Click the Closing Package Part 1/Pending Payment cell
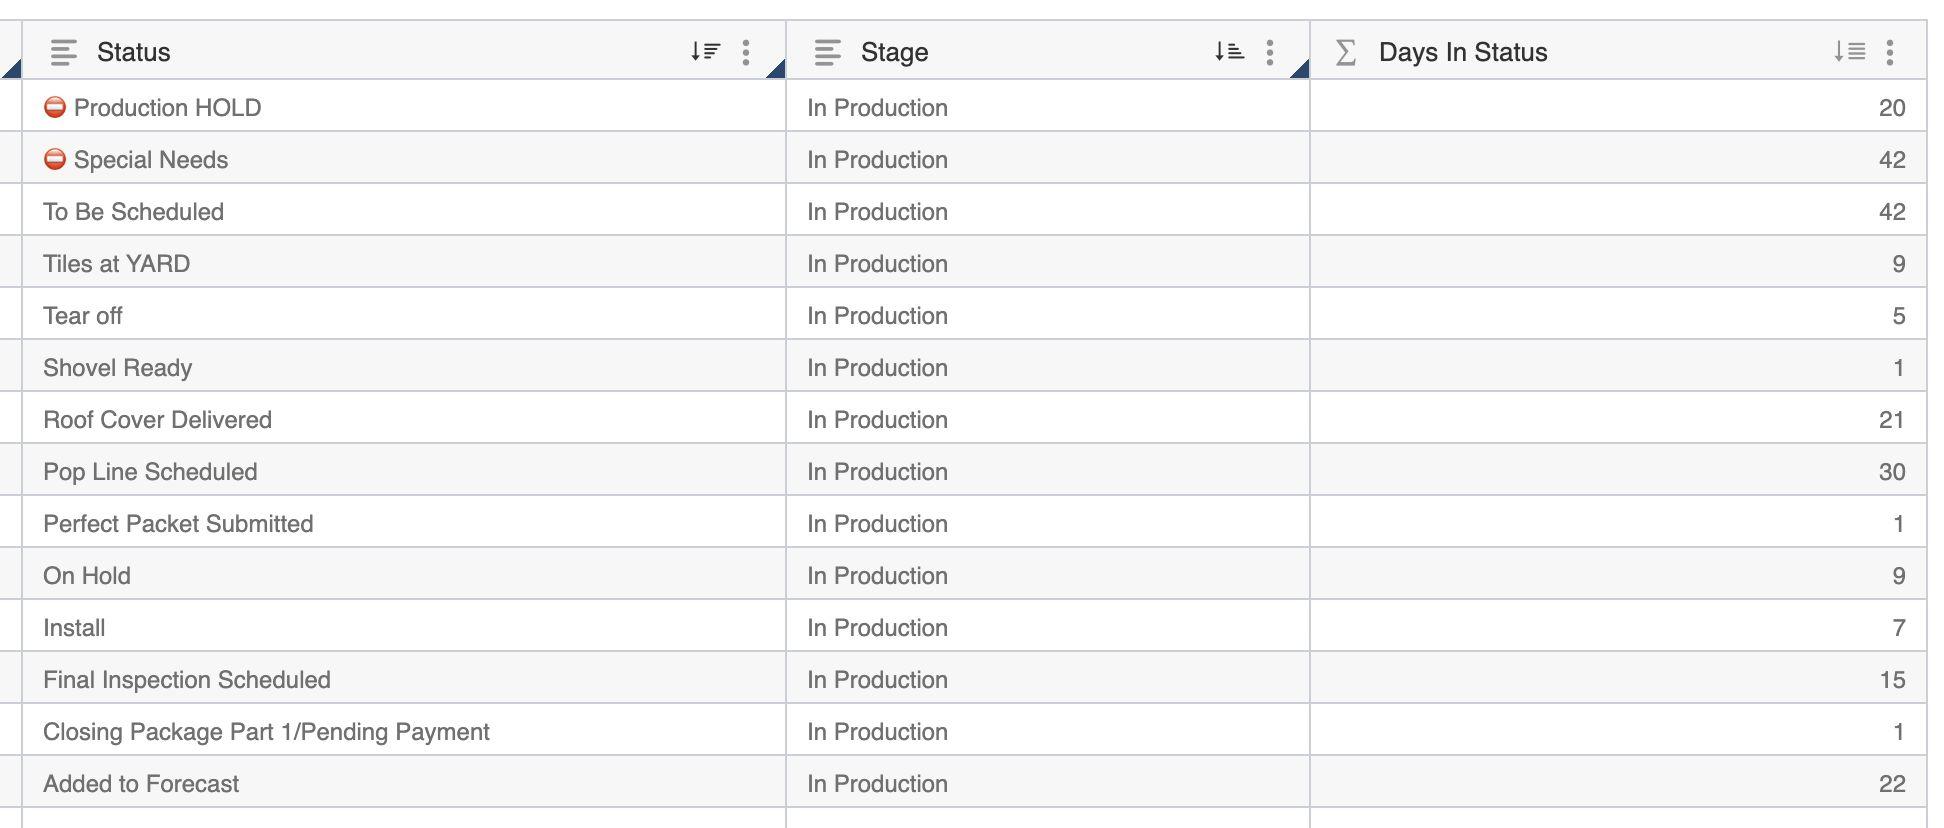Viewport: 1944px width, 828px height. tap(266, 732)
